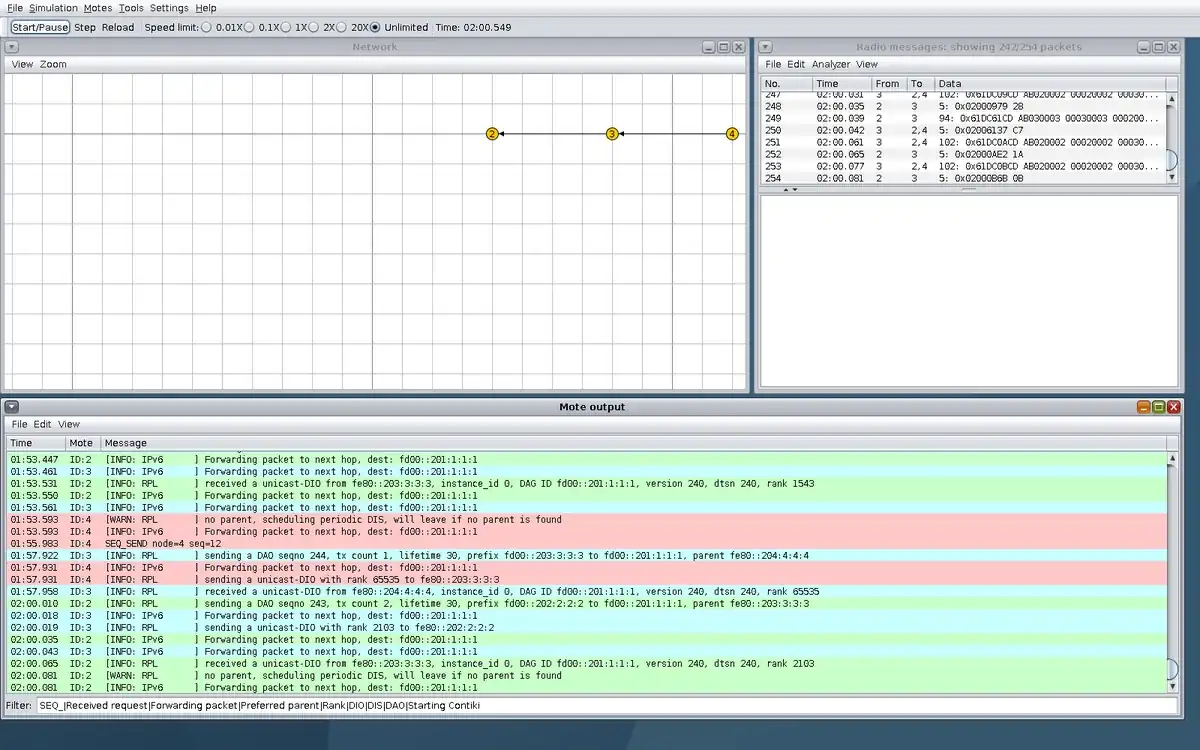This screenshot has height=750, width=1200.
Task: Open the Radio messages window's title-bar menu triangle
Action: tap(765, 47)
